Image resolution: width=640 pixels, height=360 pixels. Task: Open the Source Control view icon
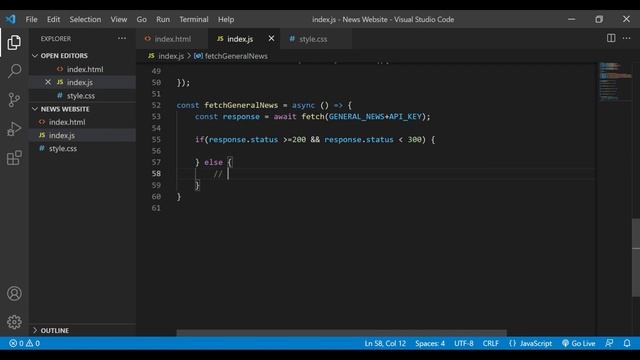tap(14, 100)
